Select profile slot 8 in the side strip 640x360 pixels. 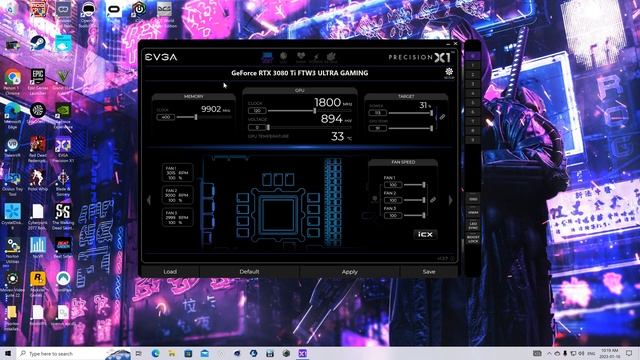tap(473, 131)
